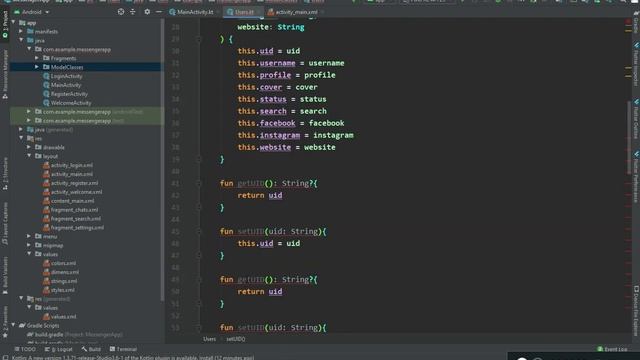Open the Android project view dropdown
Viewport: 640px width, 360px height.
tap(32, 12)
